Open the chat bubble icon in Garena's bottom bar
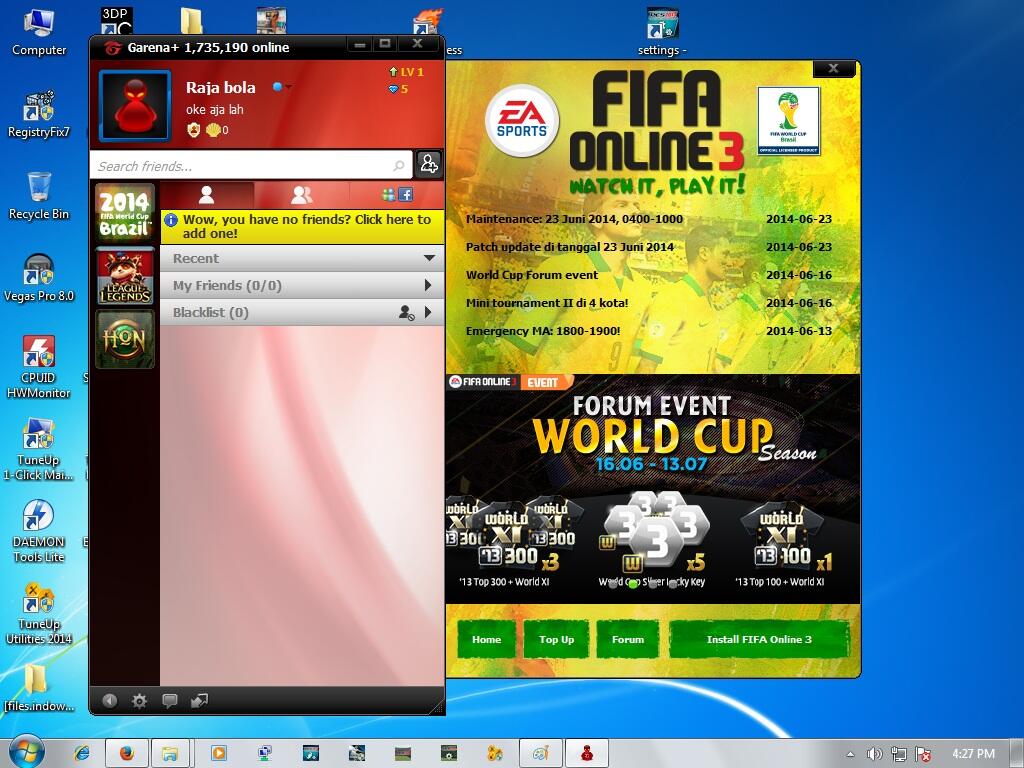This screenshot has height=768, width=1024. tap(169, 701)
